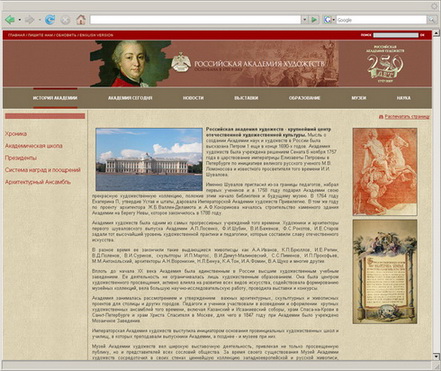Open the ИСТОРИЯ АКАДЕМИИ menu tab
The image size is (441, 371).
[x=55, y=98]
